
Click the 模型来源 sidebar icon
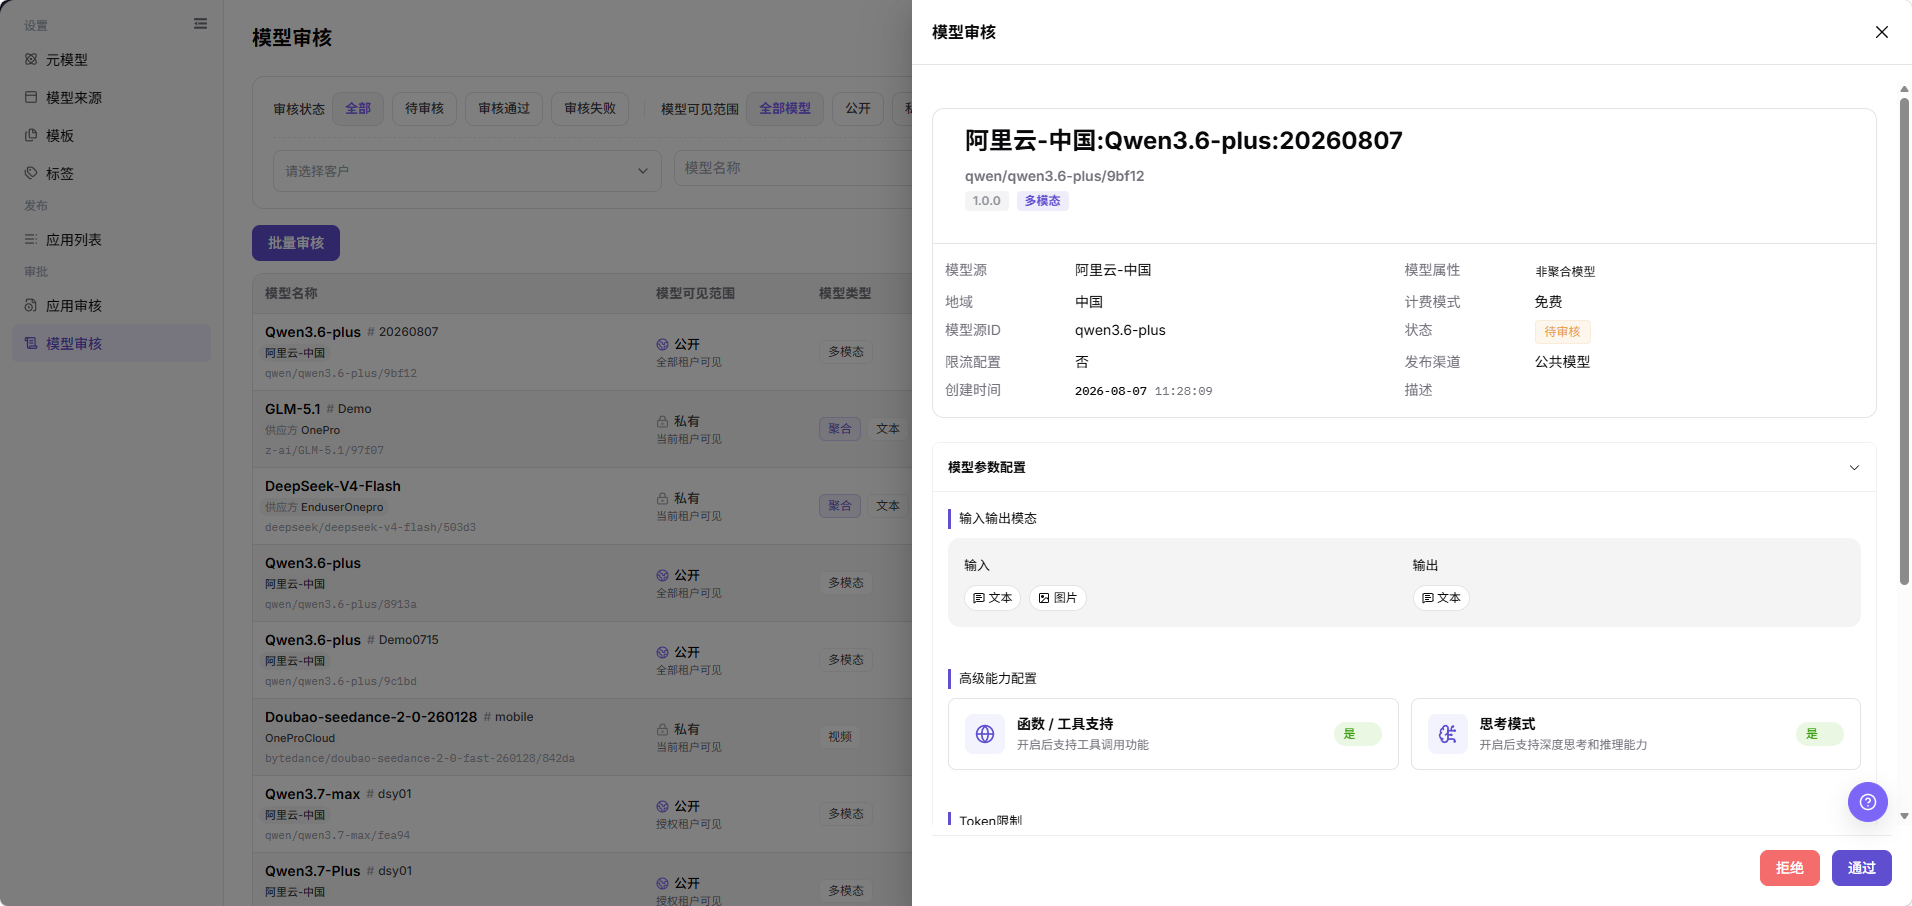click(x=31, y=97)
